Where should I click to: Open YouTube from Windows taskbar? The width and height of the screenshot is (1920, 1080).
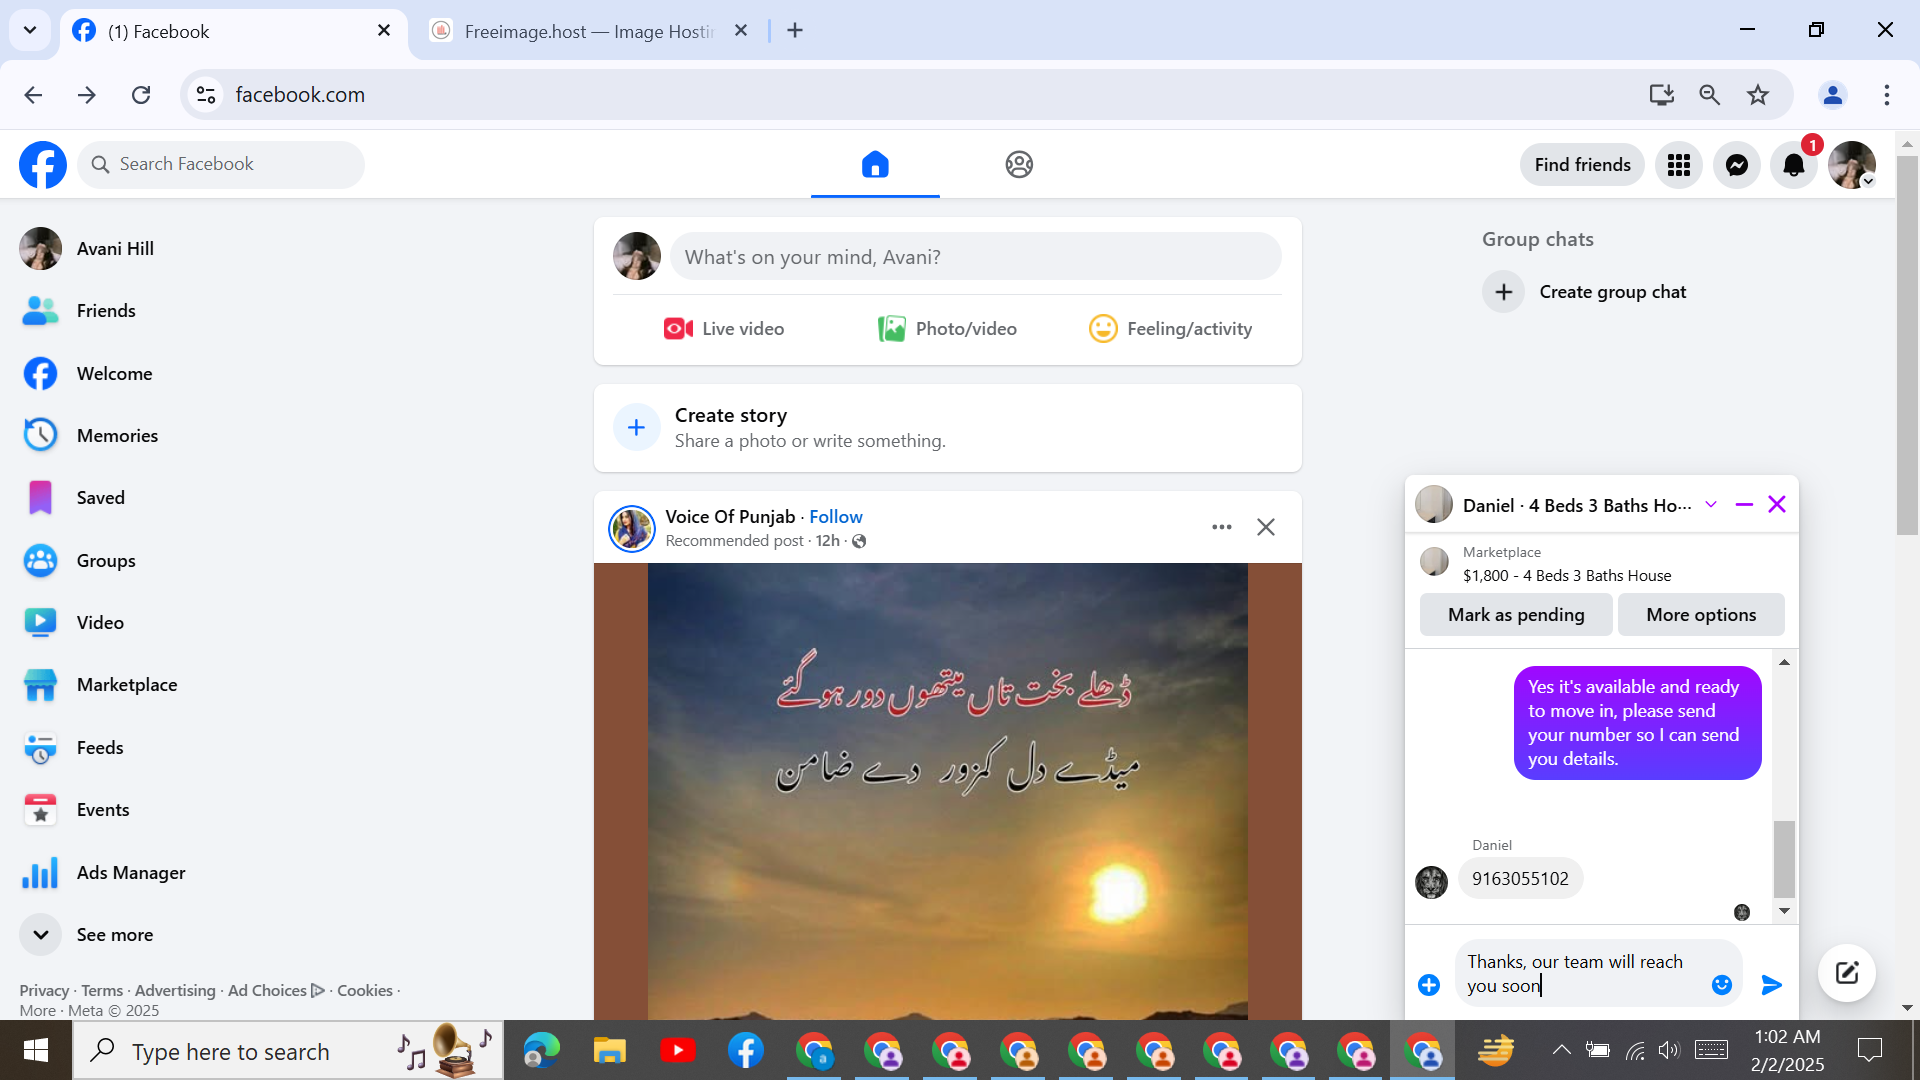click(x=677, y=1051)
